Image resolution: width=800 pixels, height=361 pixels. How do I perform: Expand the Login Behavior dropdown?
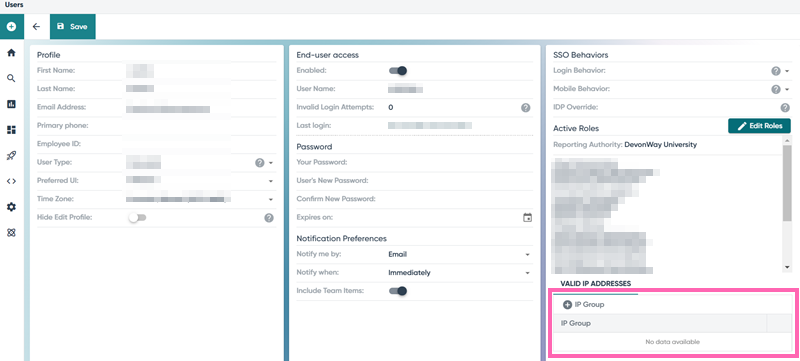click(787, 71)
